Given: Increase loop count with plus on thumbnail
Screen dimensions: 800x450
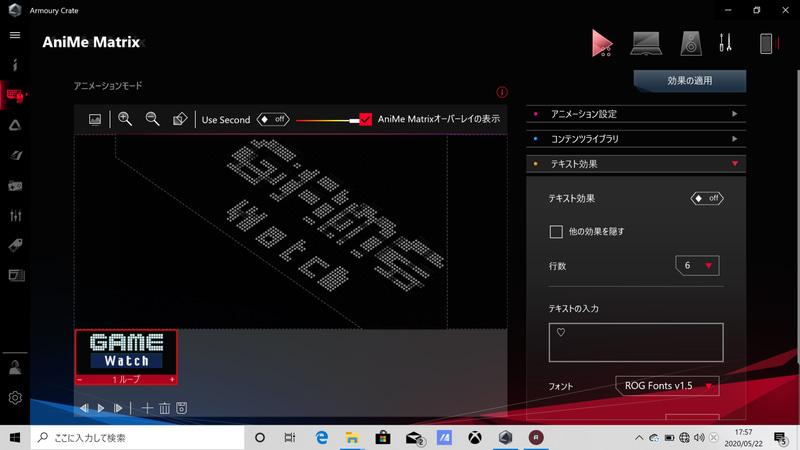Looking at the screenshot, I should (x=172, y=380).
